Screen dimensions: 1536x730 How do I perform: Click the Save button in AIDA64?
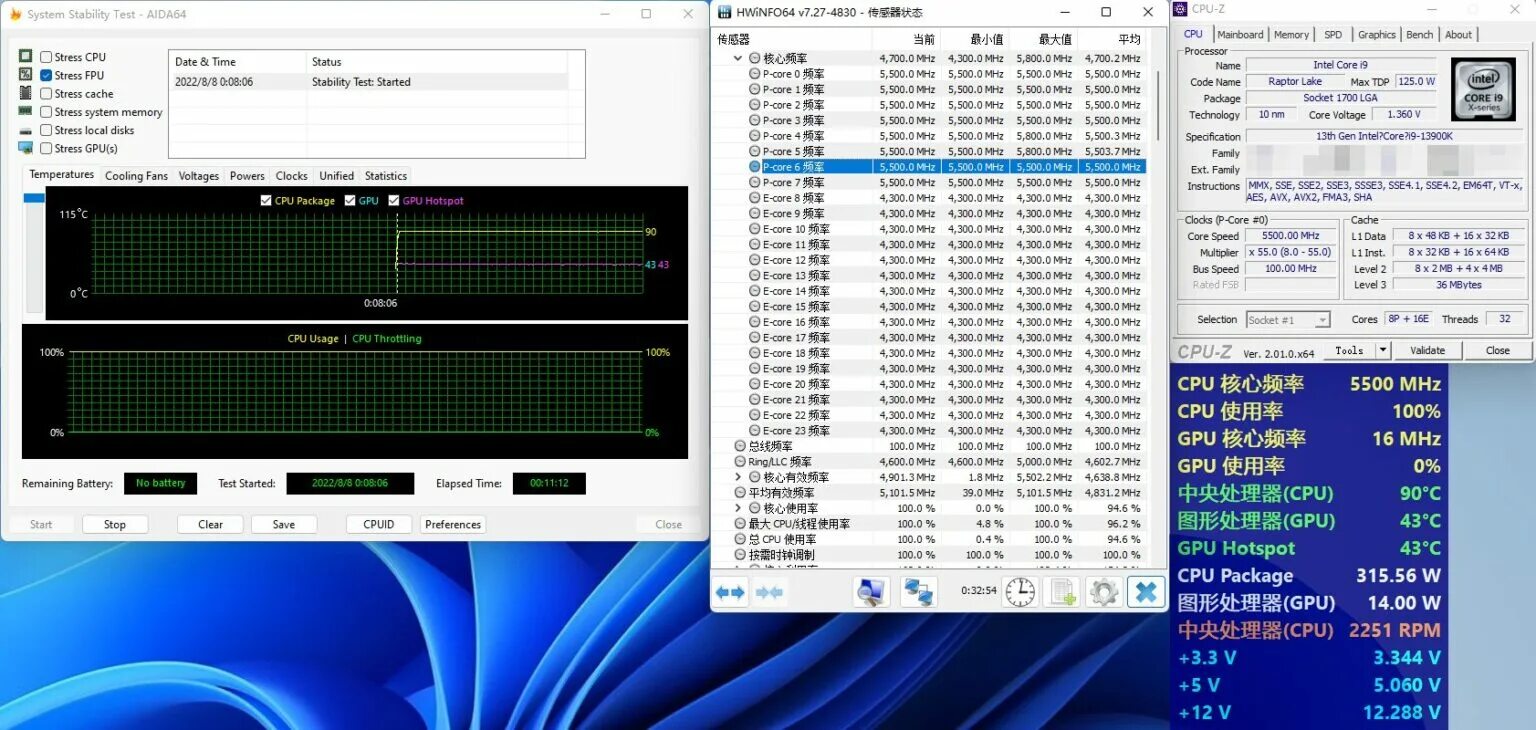pos(284,524)
